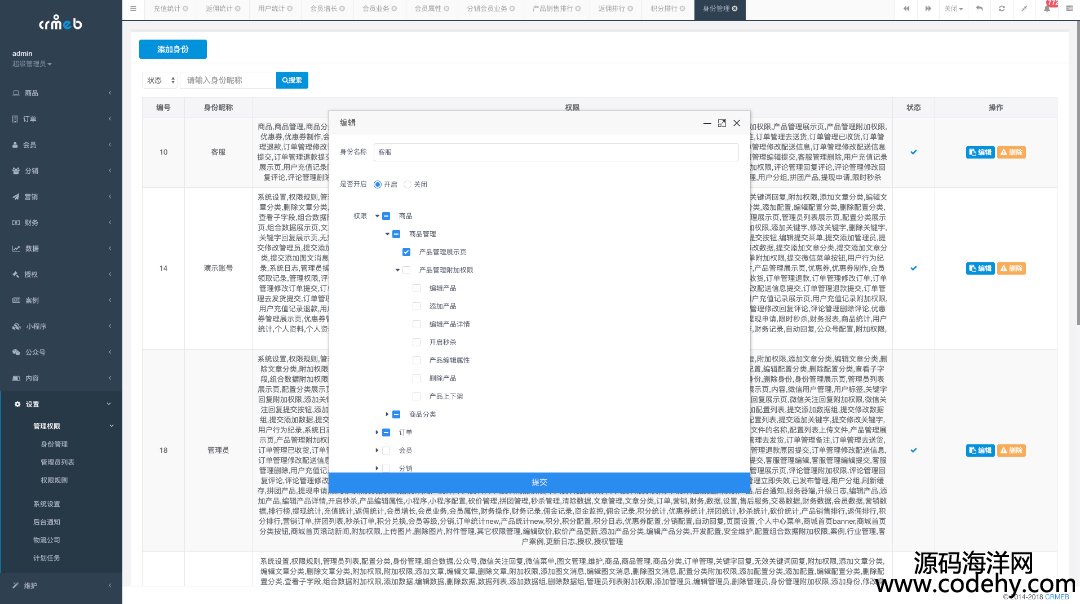Image resolution: width=1080 pixels, height=604 pixels.
Task: Select the 关闭 radio button
Action: click(x=408, y=184)
